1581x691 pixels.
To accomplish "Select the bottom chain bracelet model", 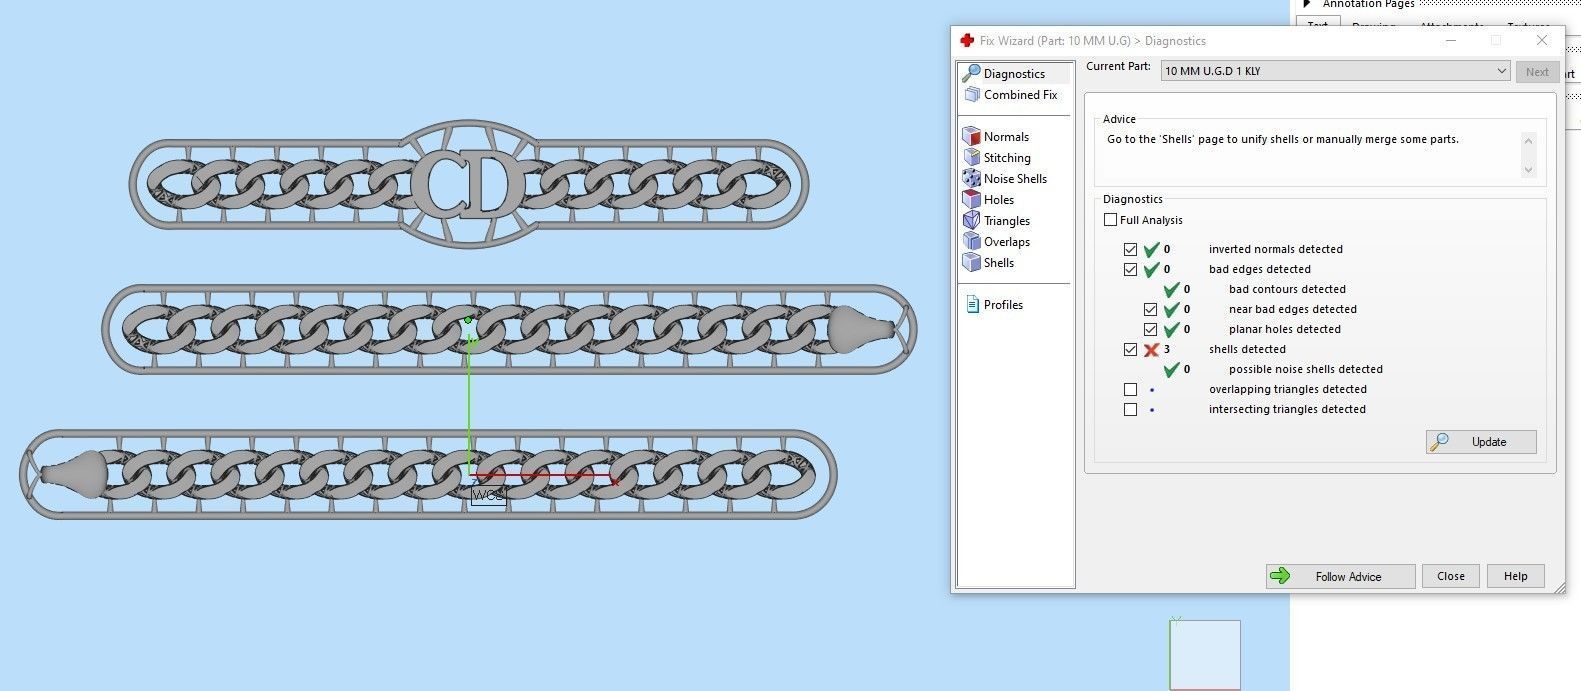I will tap(428, 474).
